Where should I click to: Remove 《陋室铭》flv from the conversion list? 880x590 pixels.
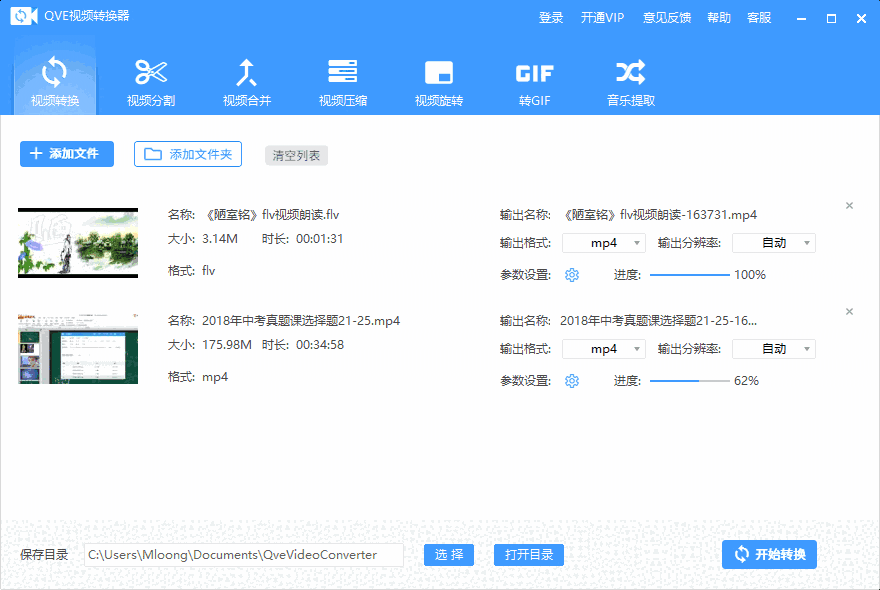(849, 204)
